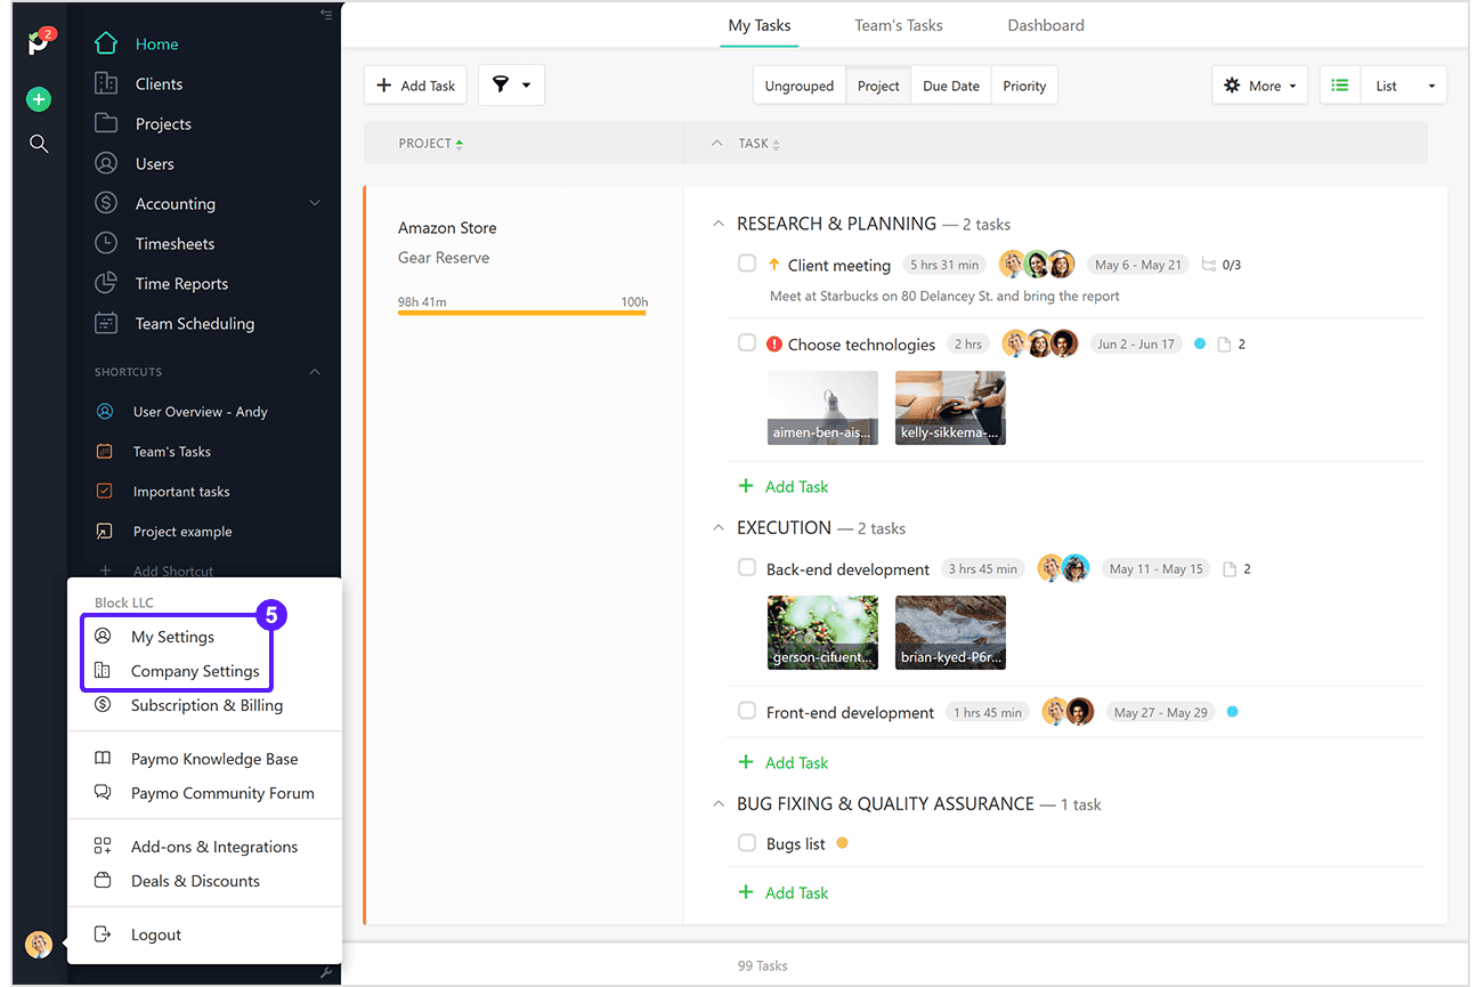
Task: Switch to the Dashboard tab
Action: pyautogui.click(x=1045, y=25)
